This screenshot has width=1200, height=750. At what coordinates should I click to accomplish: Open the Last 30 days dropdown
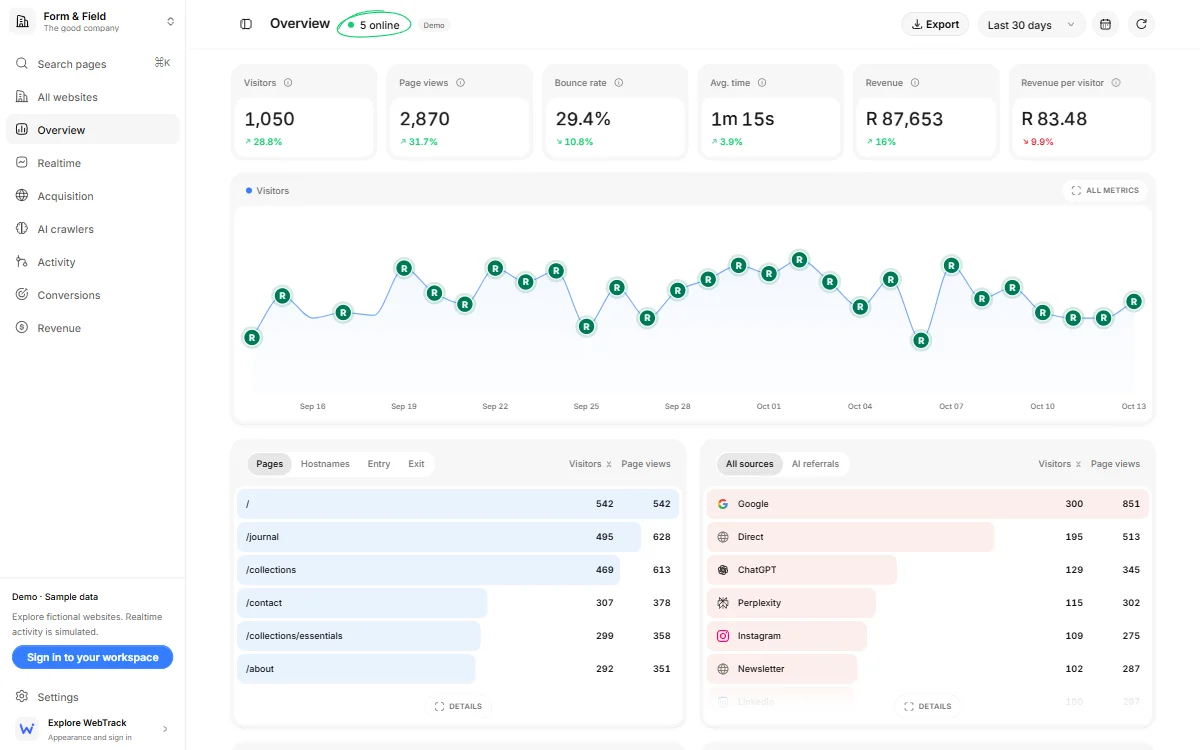coord(1031,24)
